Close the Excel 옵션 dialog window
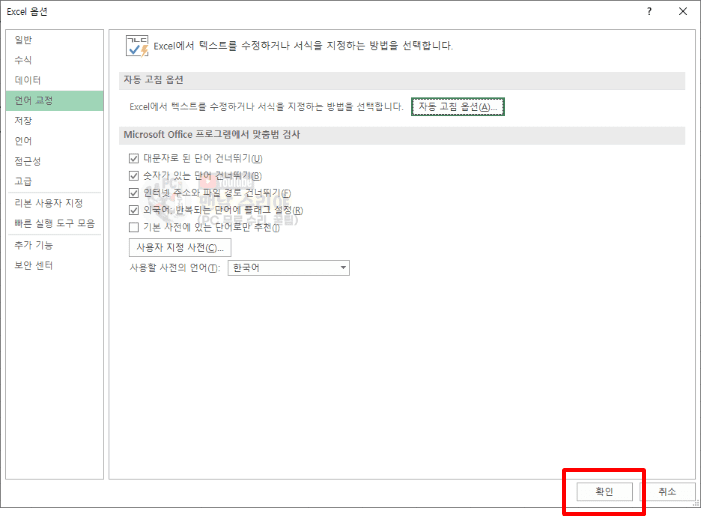Viewport: 701px width, 516px height. tap(683, 11)
